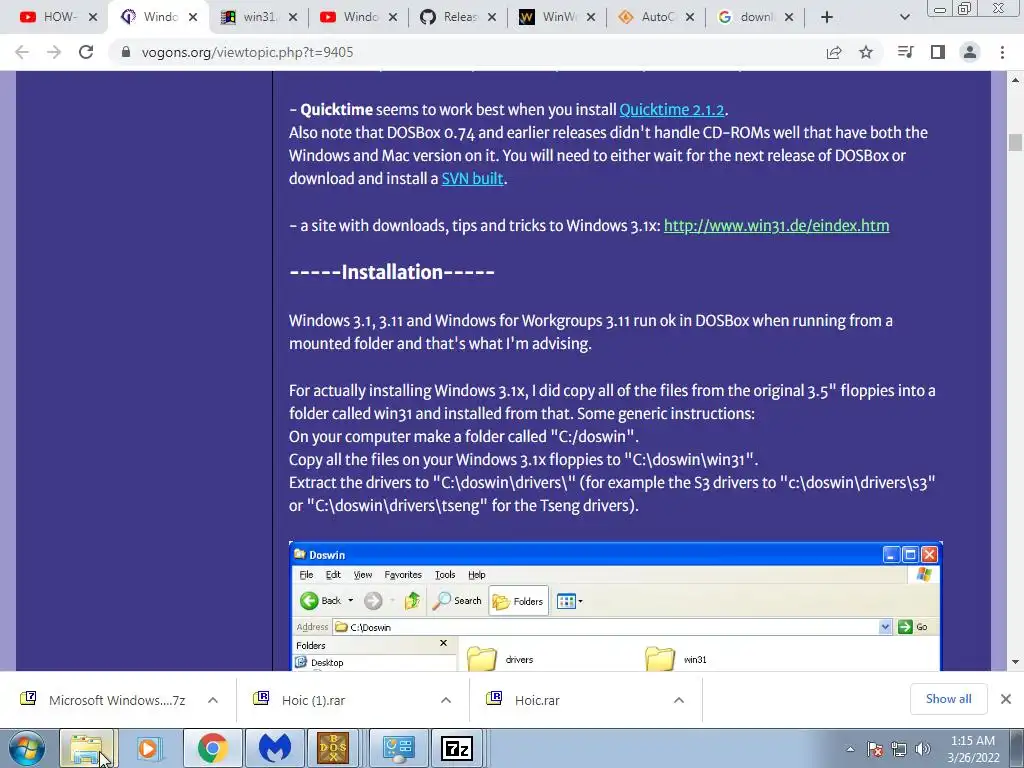Open DOSBox from the taskbar

coord(333,748)
